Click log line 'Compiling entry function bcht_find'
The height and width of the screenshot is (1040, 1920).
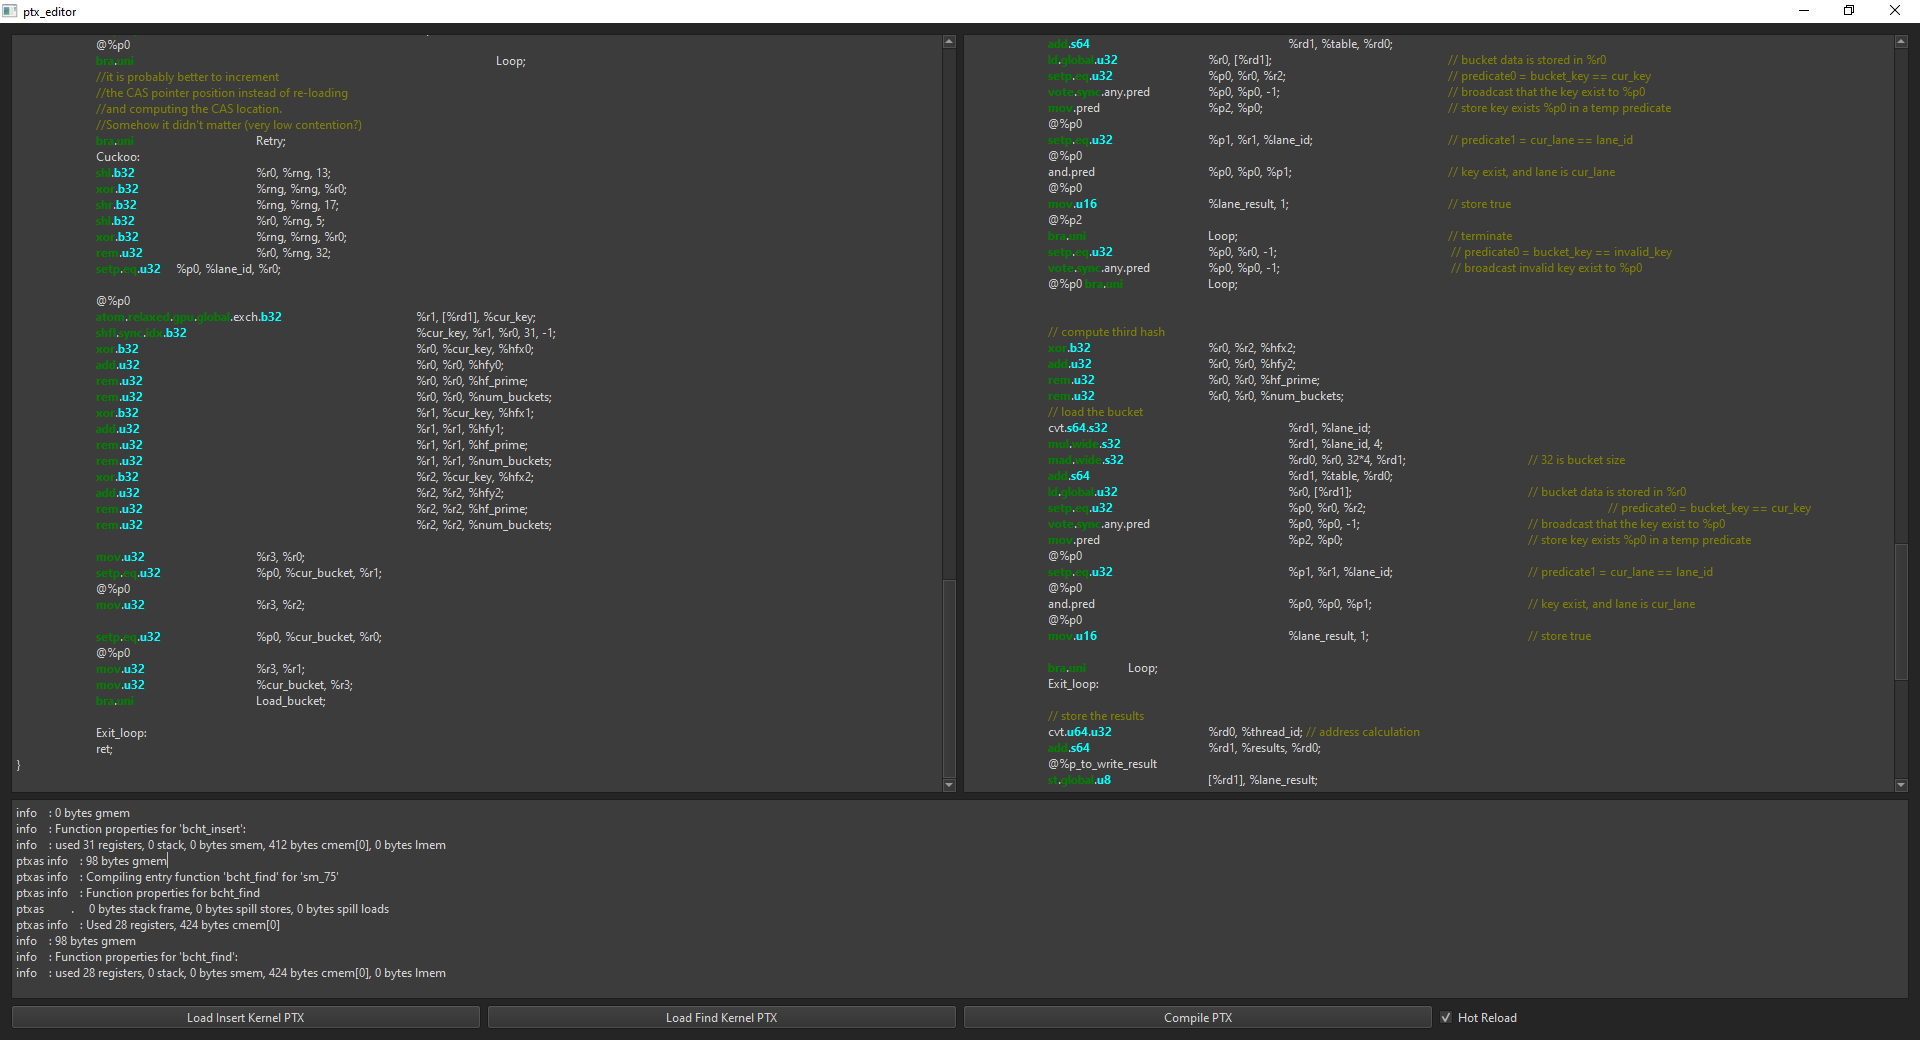tap(177, 877)
